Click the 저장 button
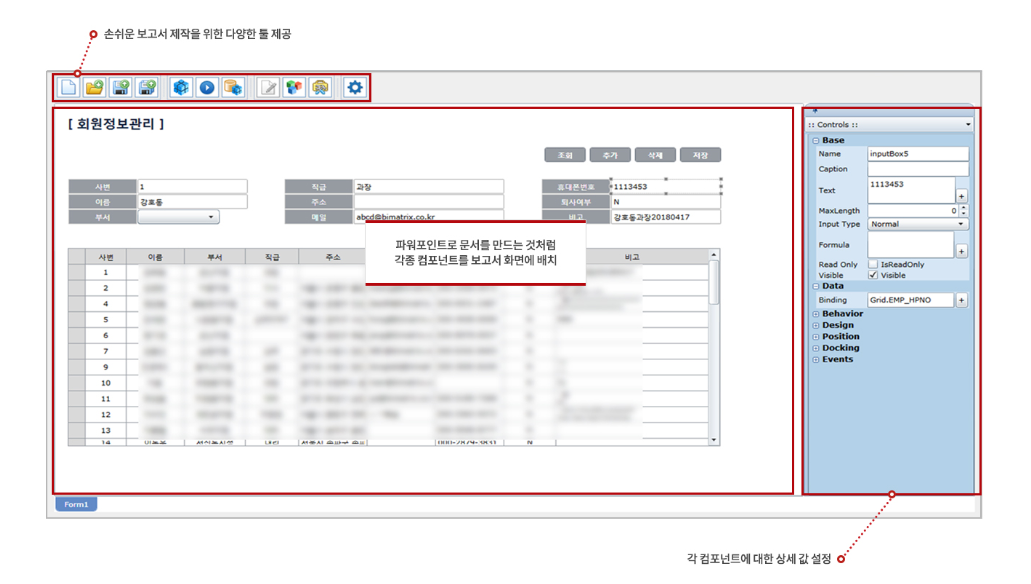 tap(700, 155)
